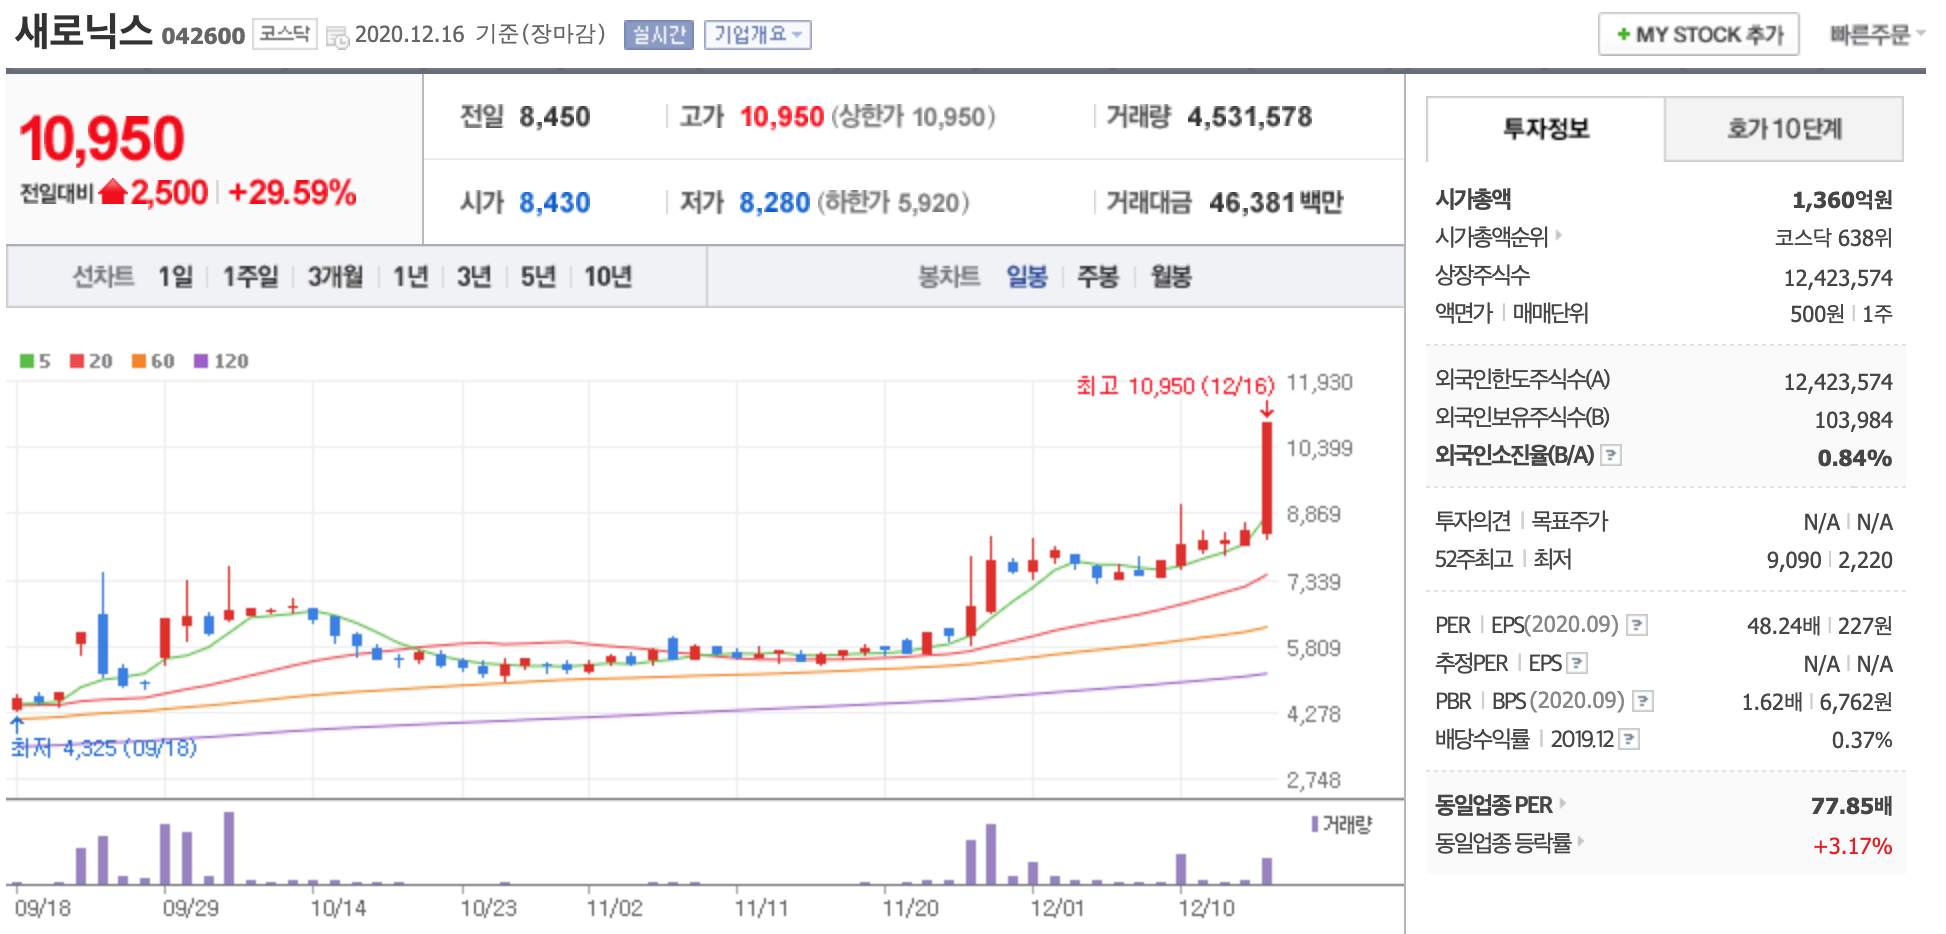Click the 외국인소진율 value 0.84%
The height and width of the screenshot is (934, 1946).
[1854, 458]
